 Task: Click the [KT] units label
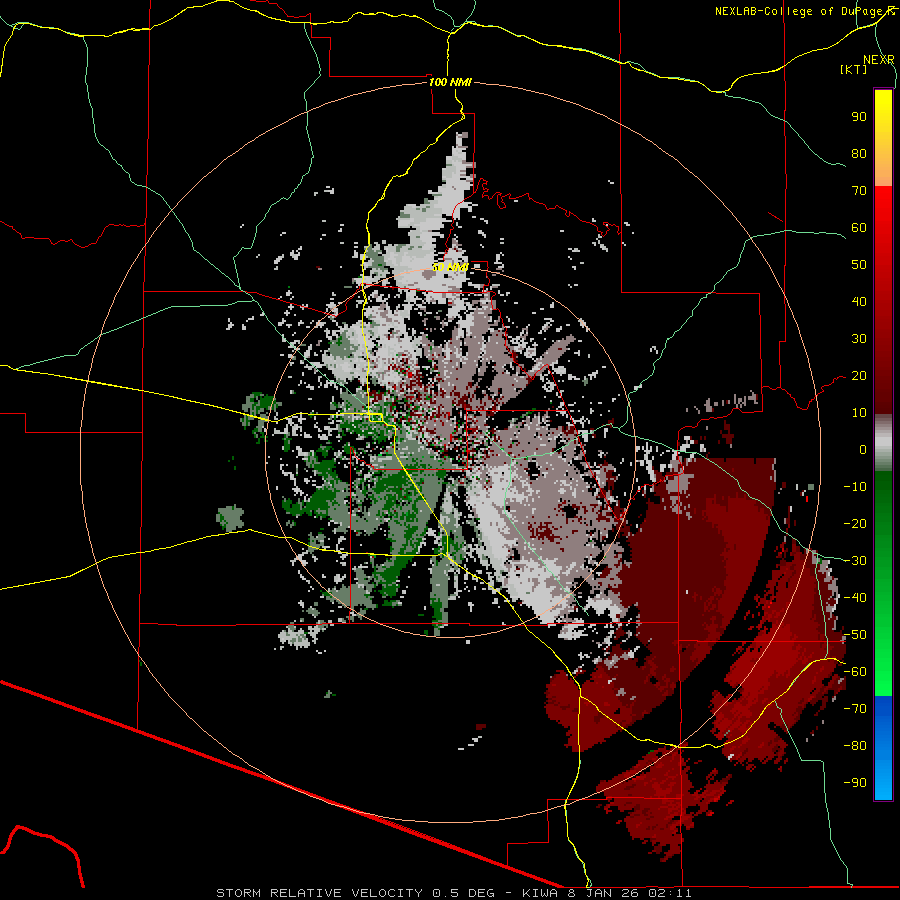pos(854,69)
